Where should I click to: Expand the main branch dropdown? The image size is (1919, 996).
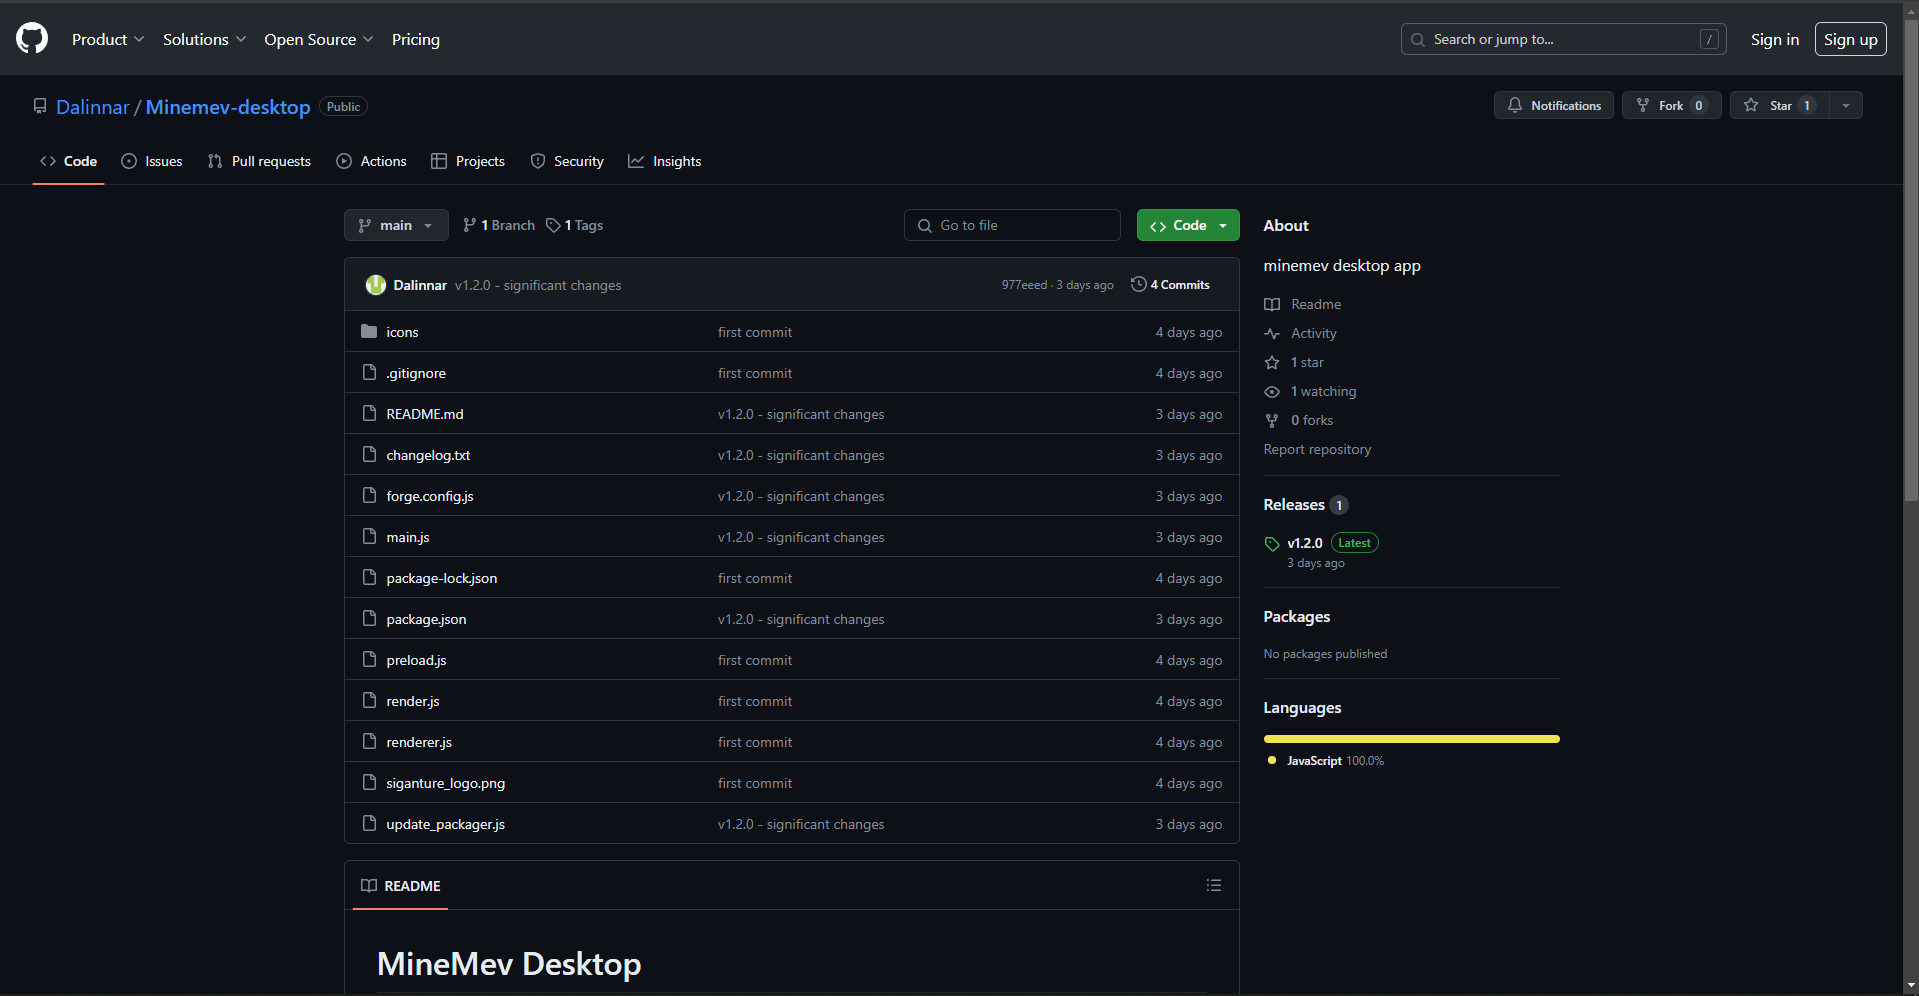(x=396, y=226)
